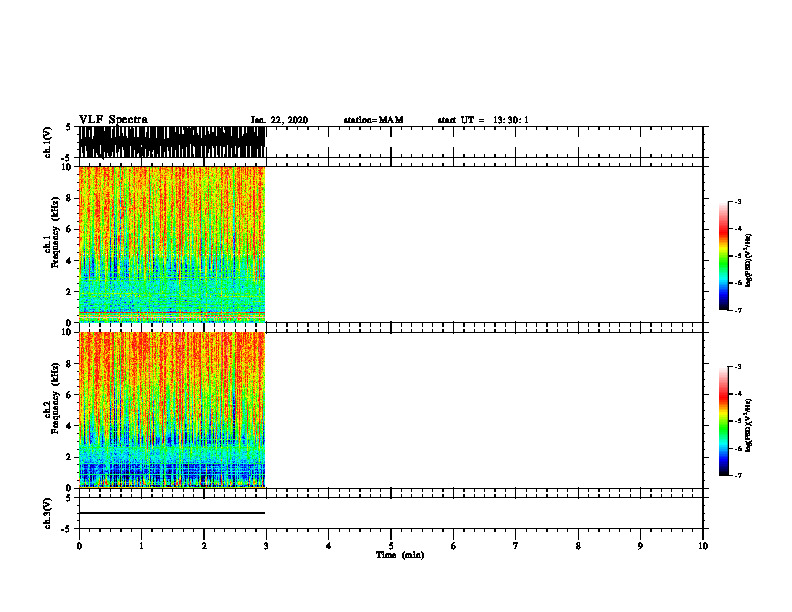Click the -7 tick on ch.2 colorbar
This screenshot has width=792, height=612.
(738, 476)
